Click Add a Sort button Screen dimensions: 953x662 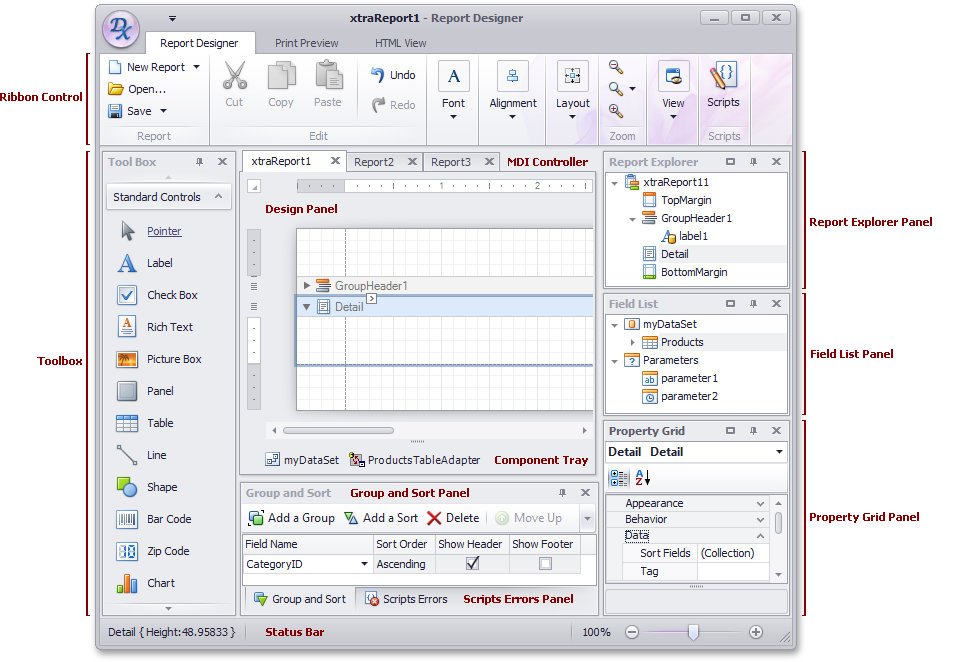381,518
